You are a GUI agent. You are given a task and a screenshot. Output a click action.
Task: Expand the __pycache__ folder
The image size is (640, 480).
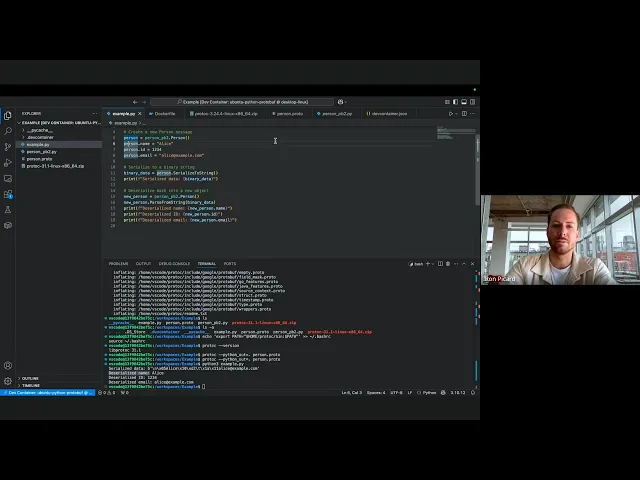tap(40, 130)
